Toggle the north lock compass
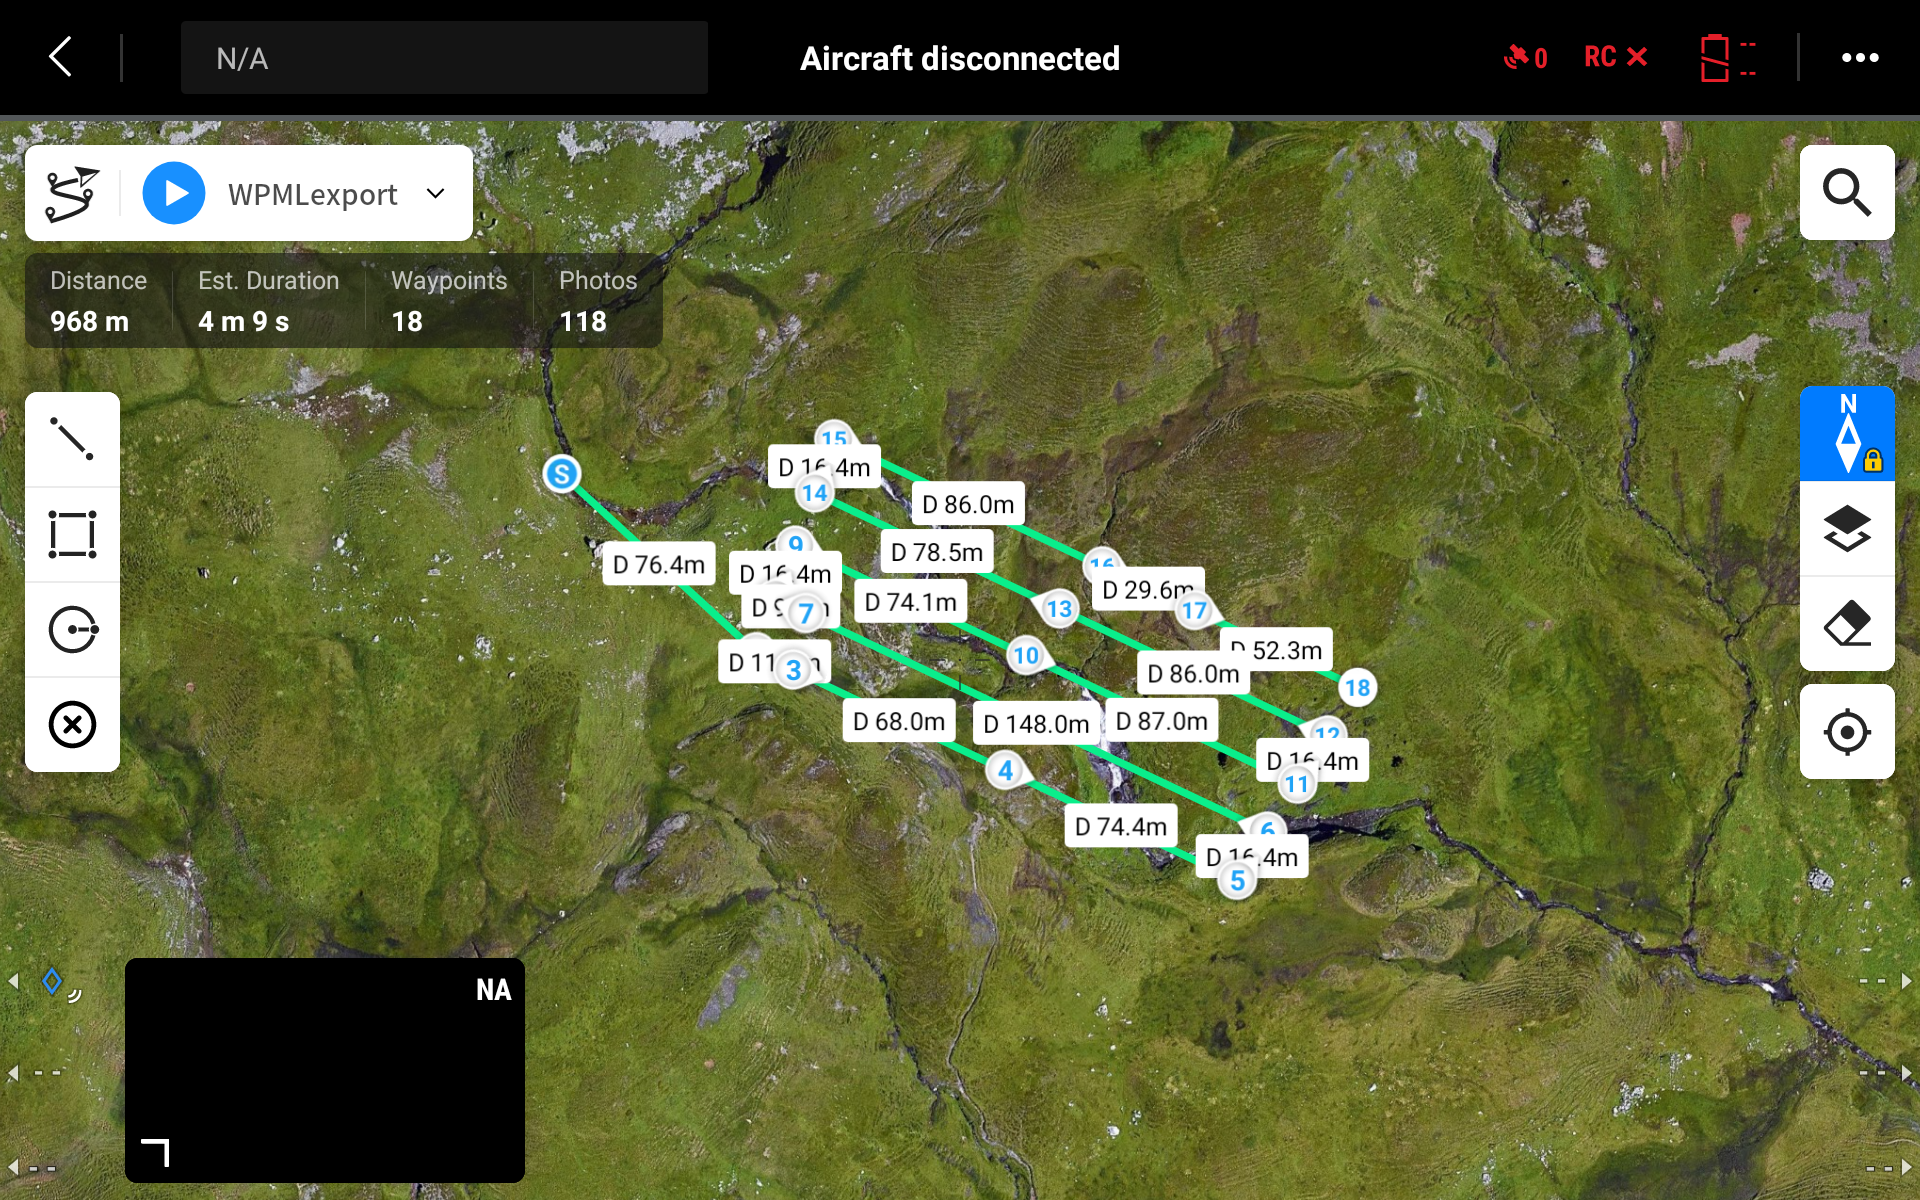Viewport: 1920px width, 1200px height. point(1846,433)
